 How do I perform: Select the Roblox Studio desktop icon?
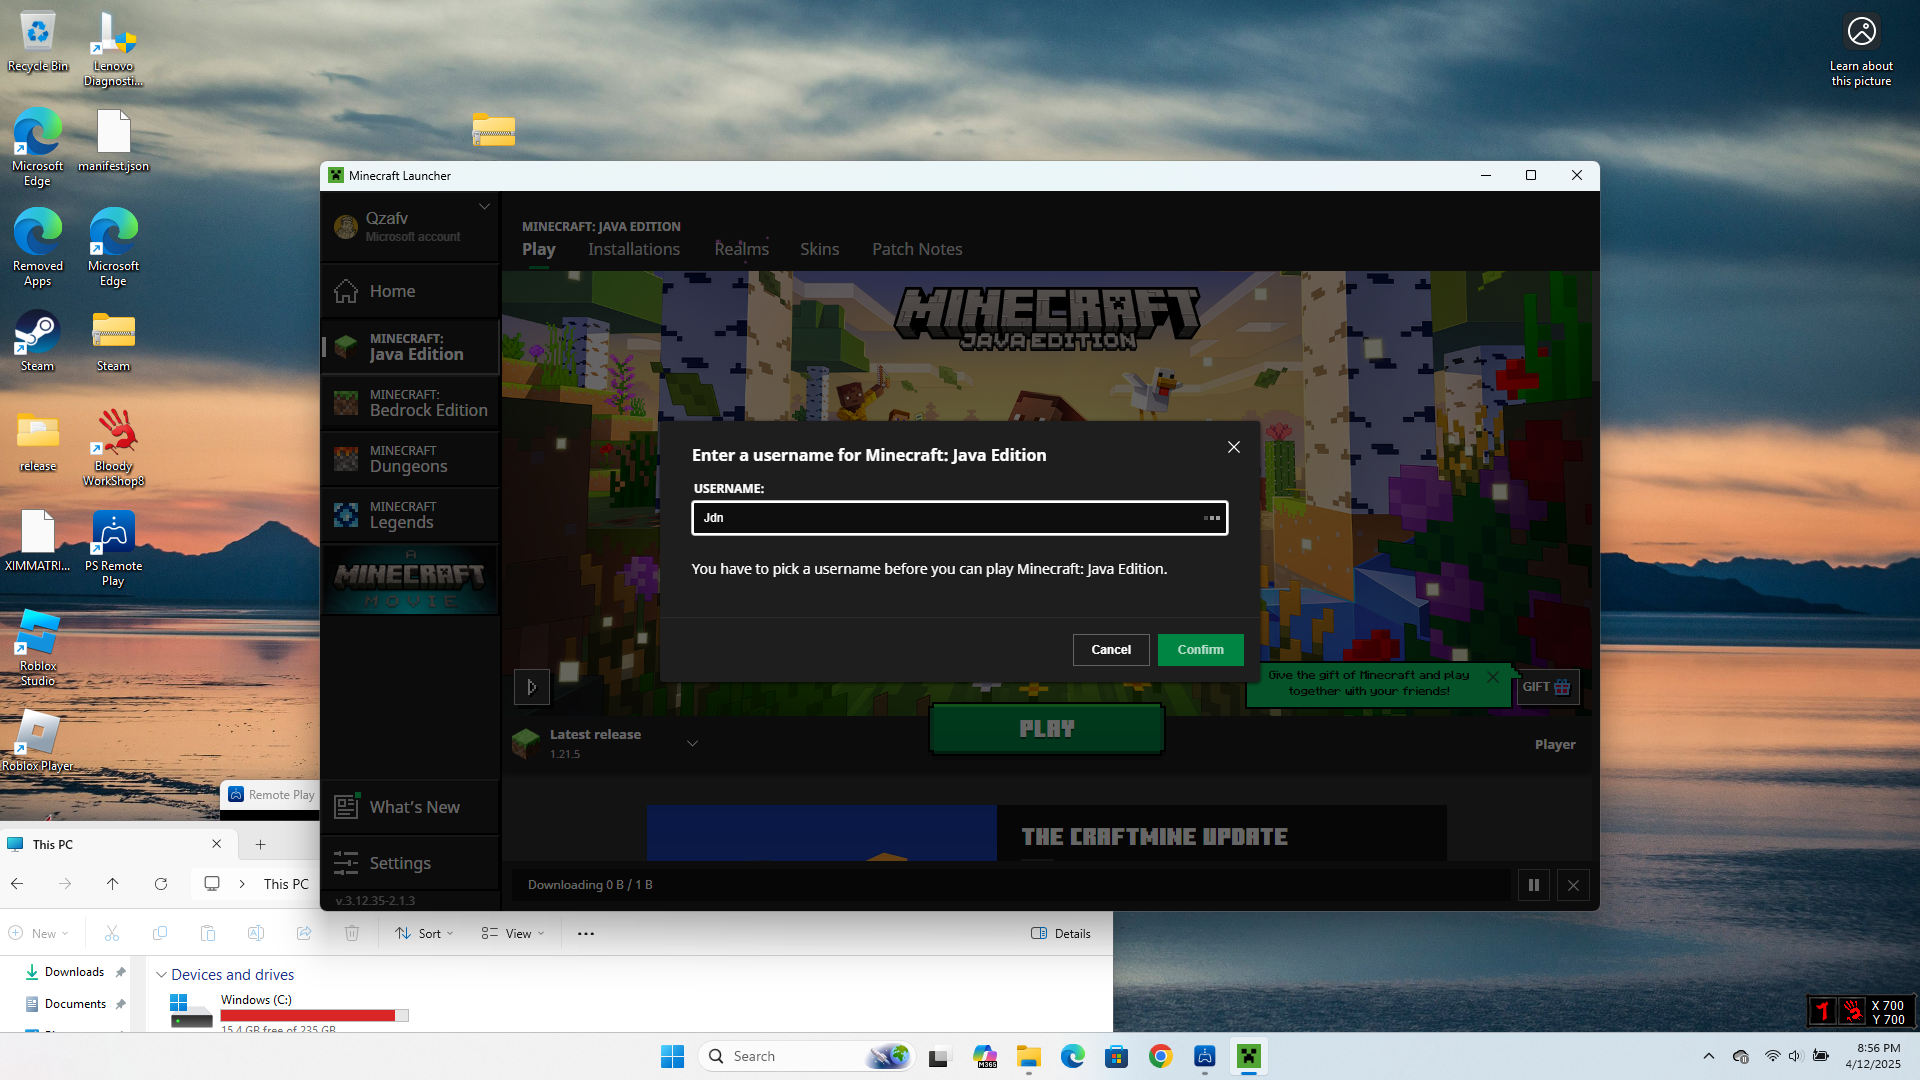pyautogui.click(x=38, y=648)
